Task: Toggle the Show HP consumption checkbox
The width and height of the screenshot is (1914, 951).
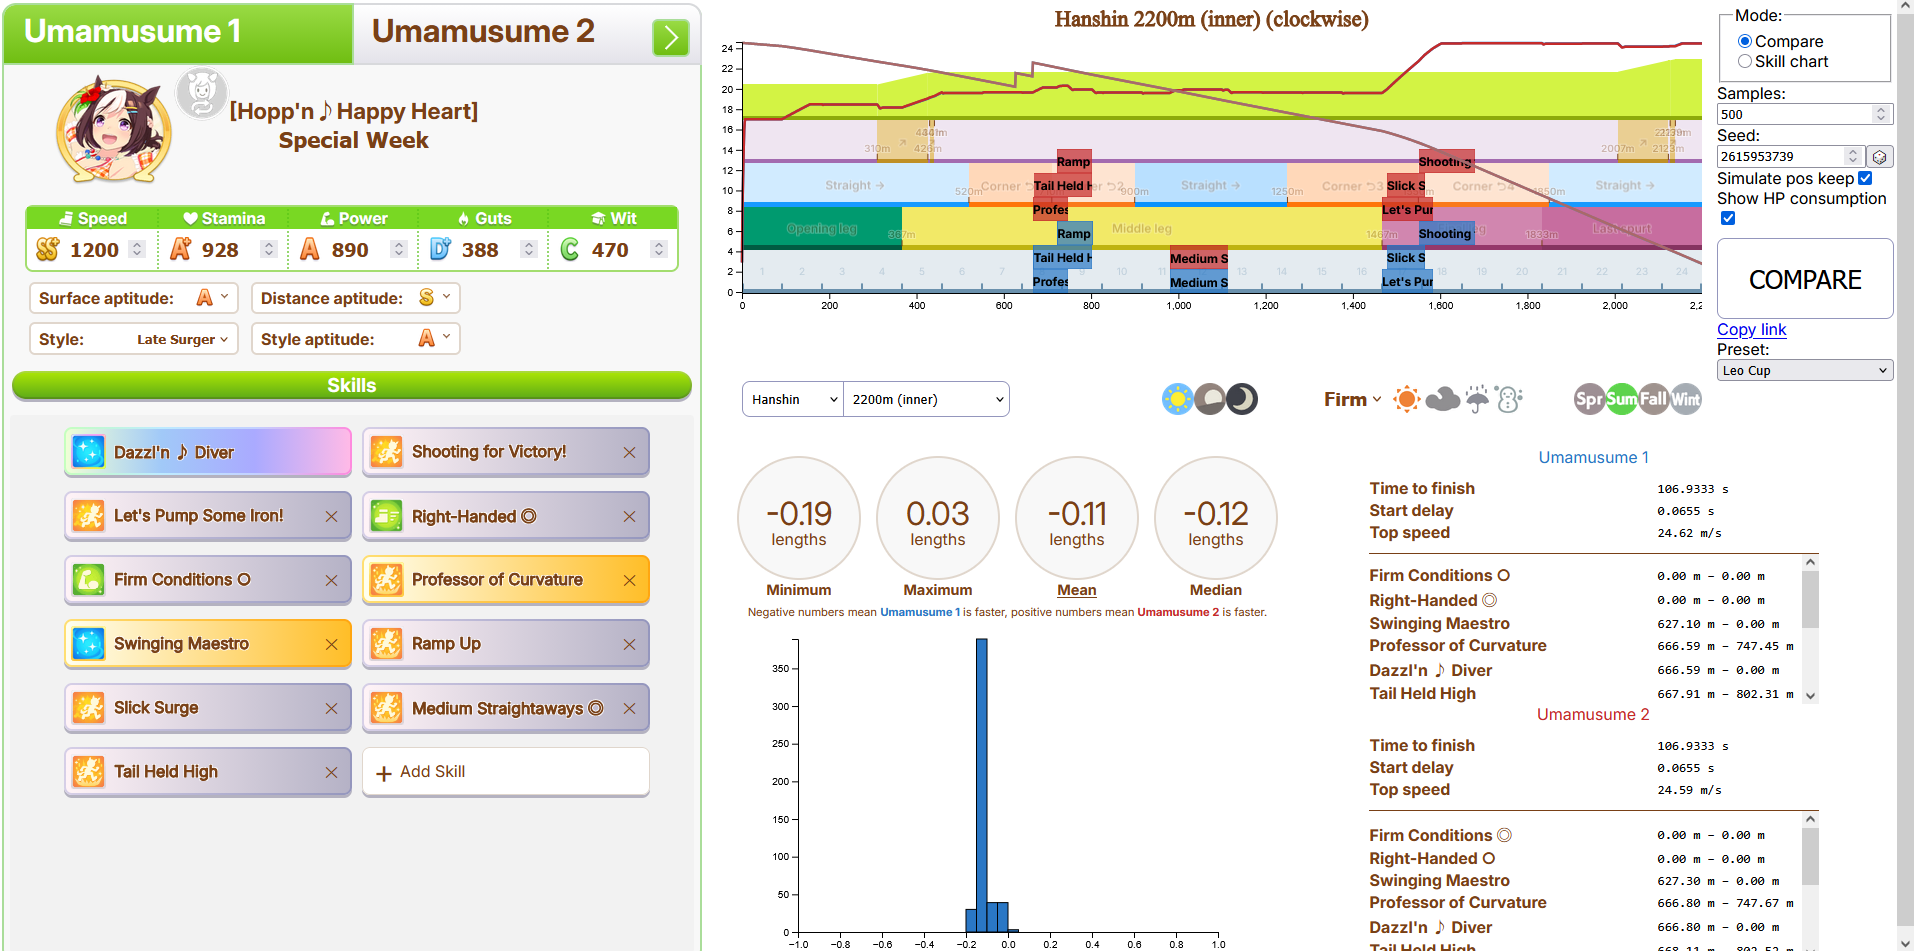Action: [1728, 219]
